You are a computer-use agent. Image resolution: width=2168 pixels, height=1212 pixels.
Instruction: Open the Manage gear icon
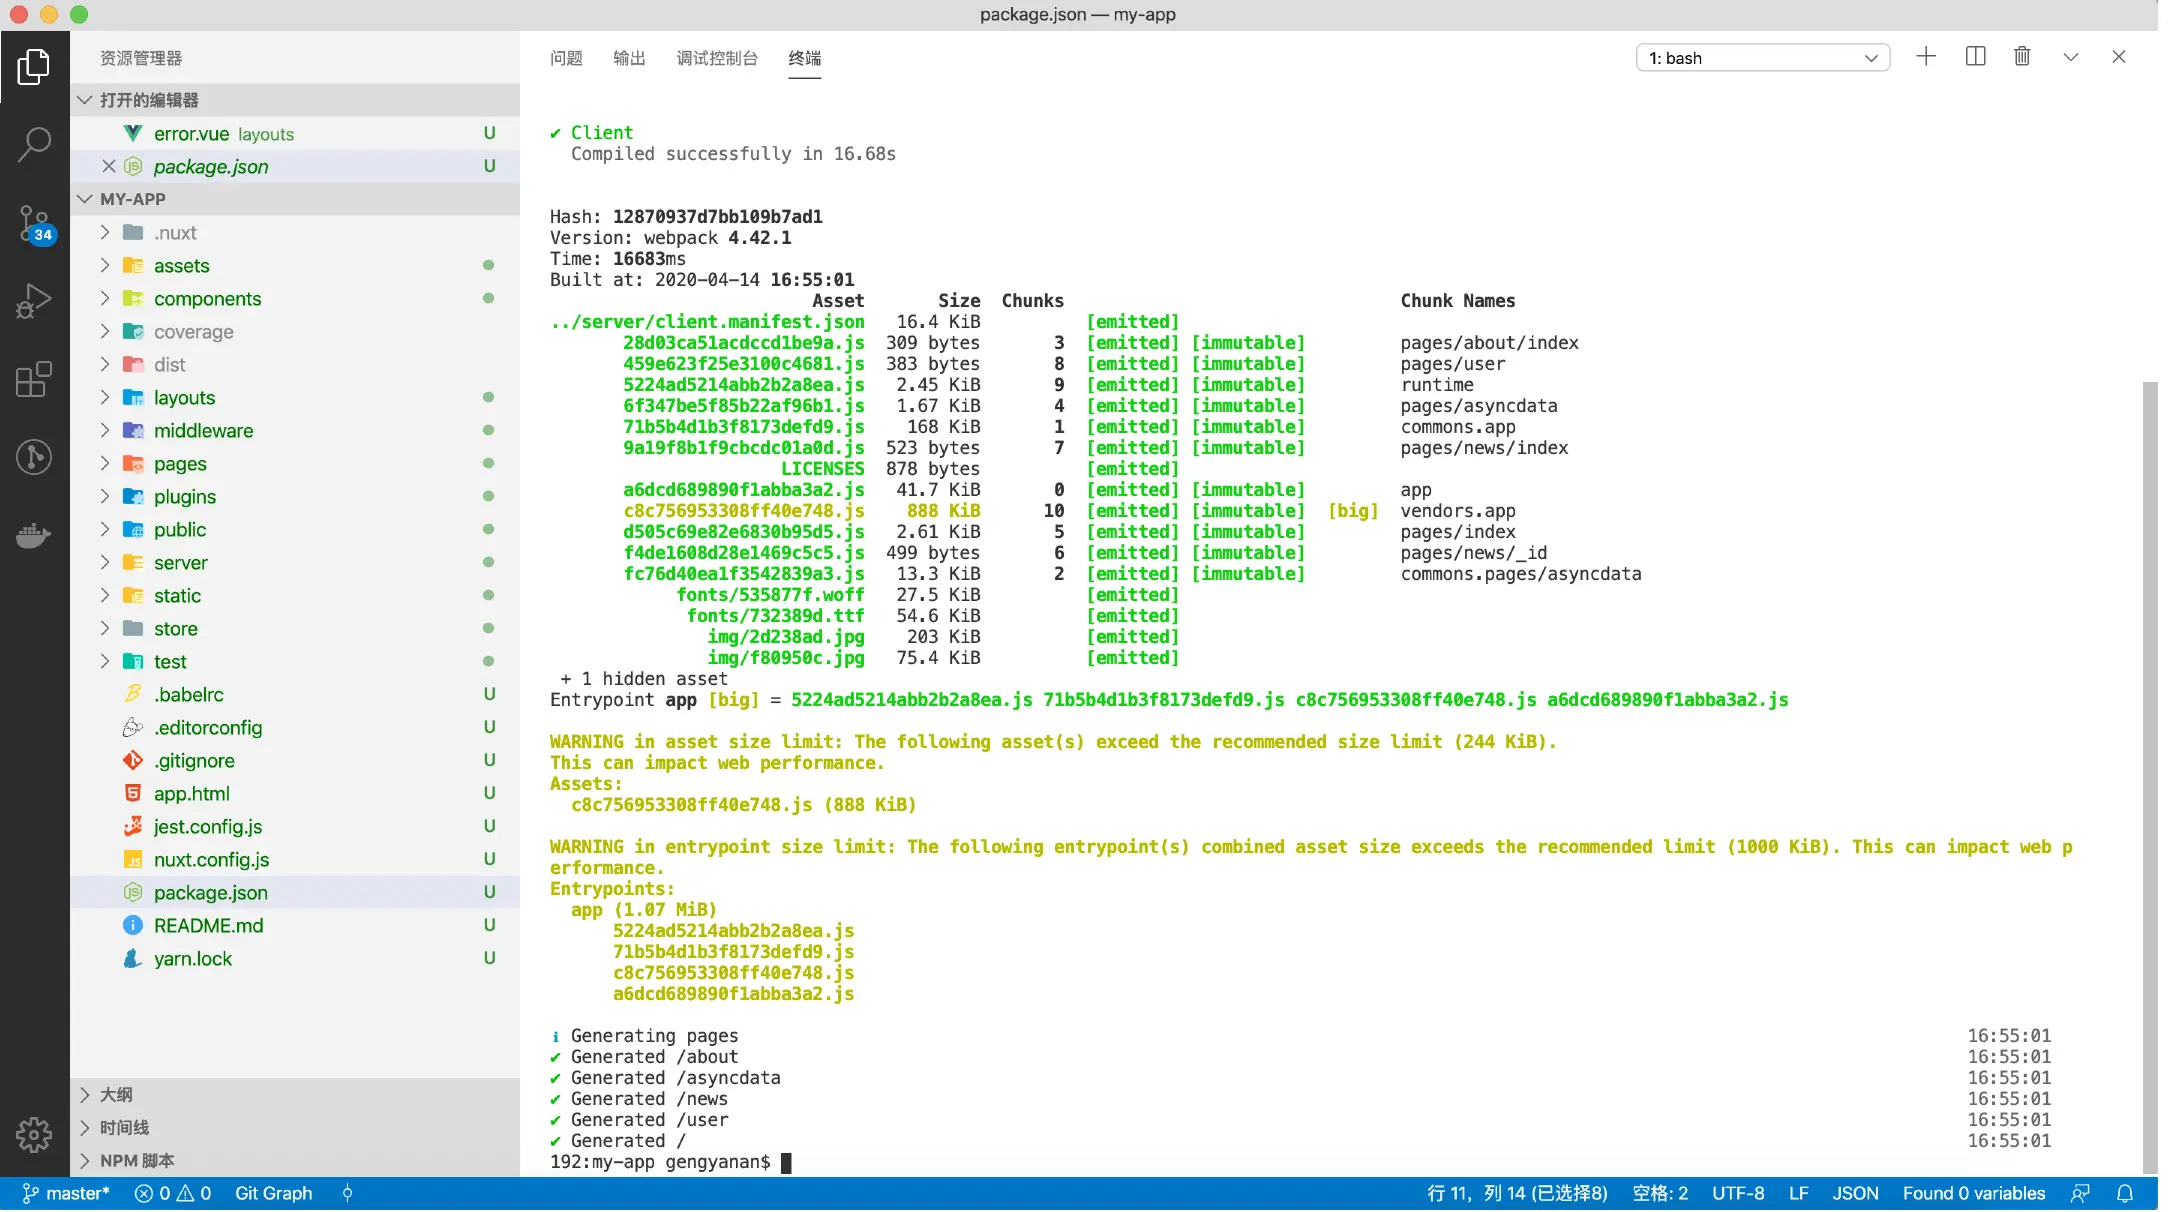point(34,1134)
